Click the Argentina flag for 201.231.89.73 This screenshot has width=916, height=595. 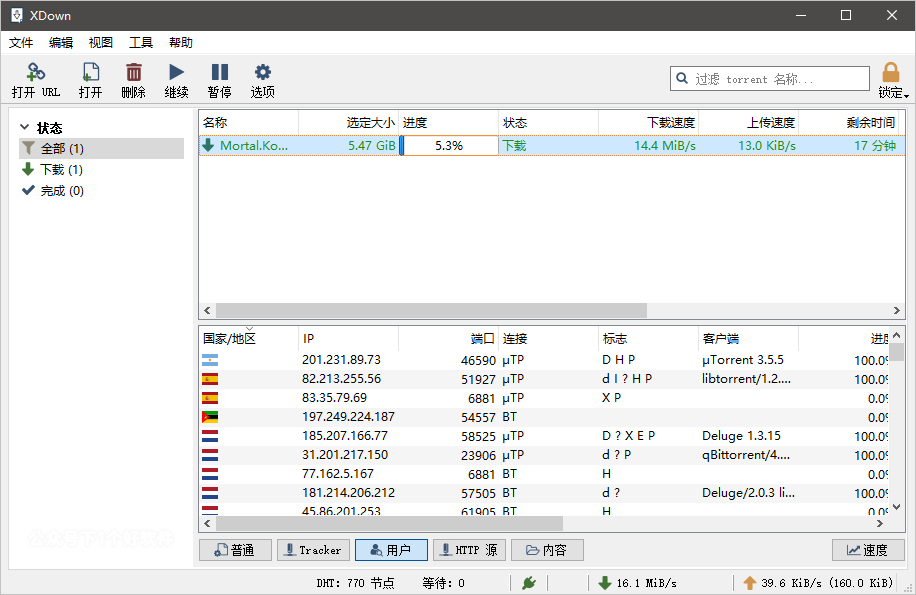click(x=210, y=360)
